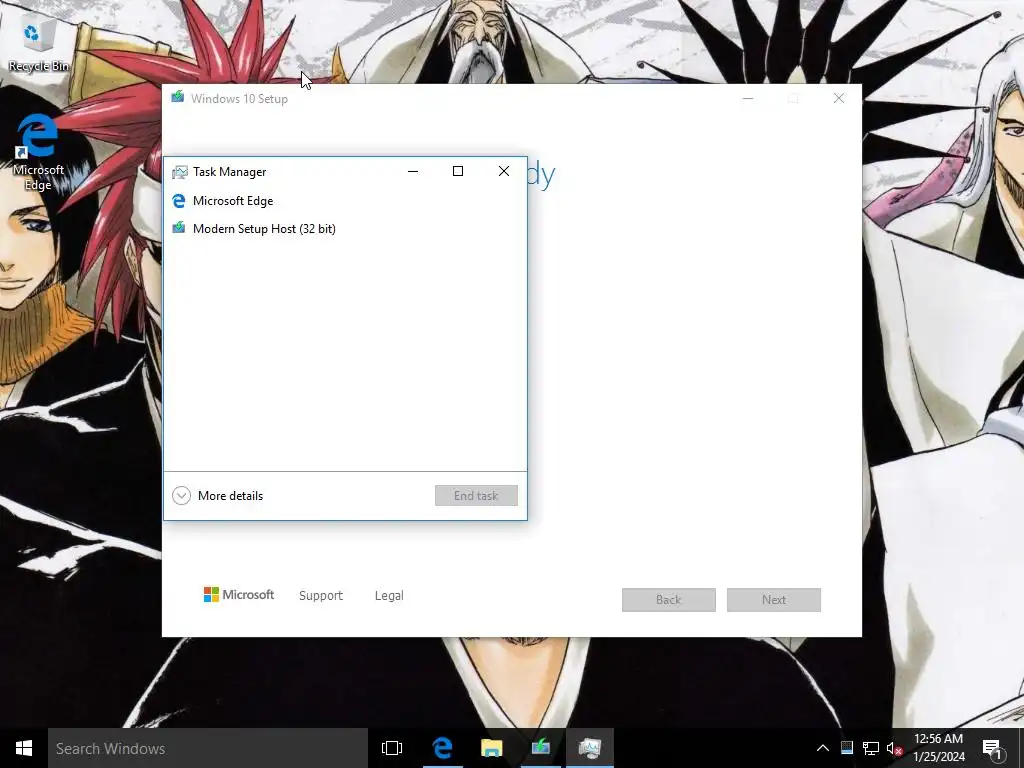Open Microsoft Edge from the taskbar
The width and height of the screenshot is (1024, 768).
click(x=442, y=748)
